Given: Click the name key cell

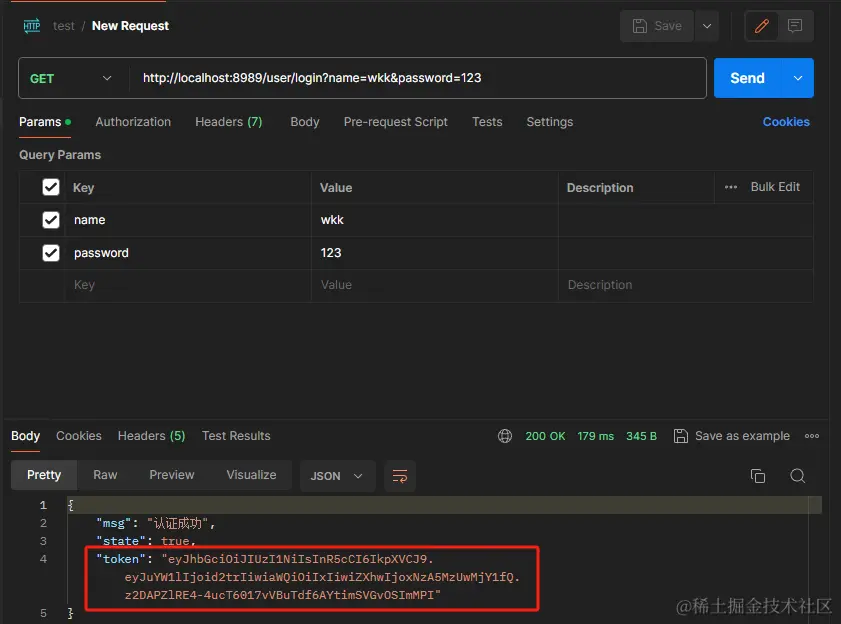Looking at the screenshot, I should click(x=188, y=220).
